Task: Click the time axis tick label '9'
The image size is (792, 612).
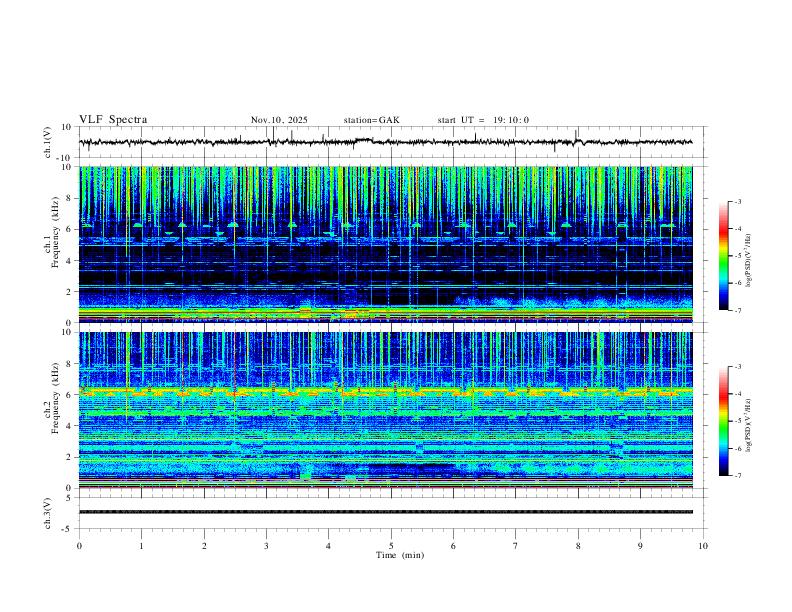Action: point(640,546)
